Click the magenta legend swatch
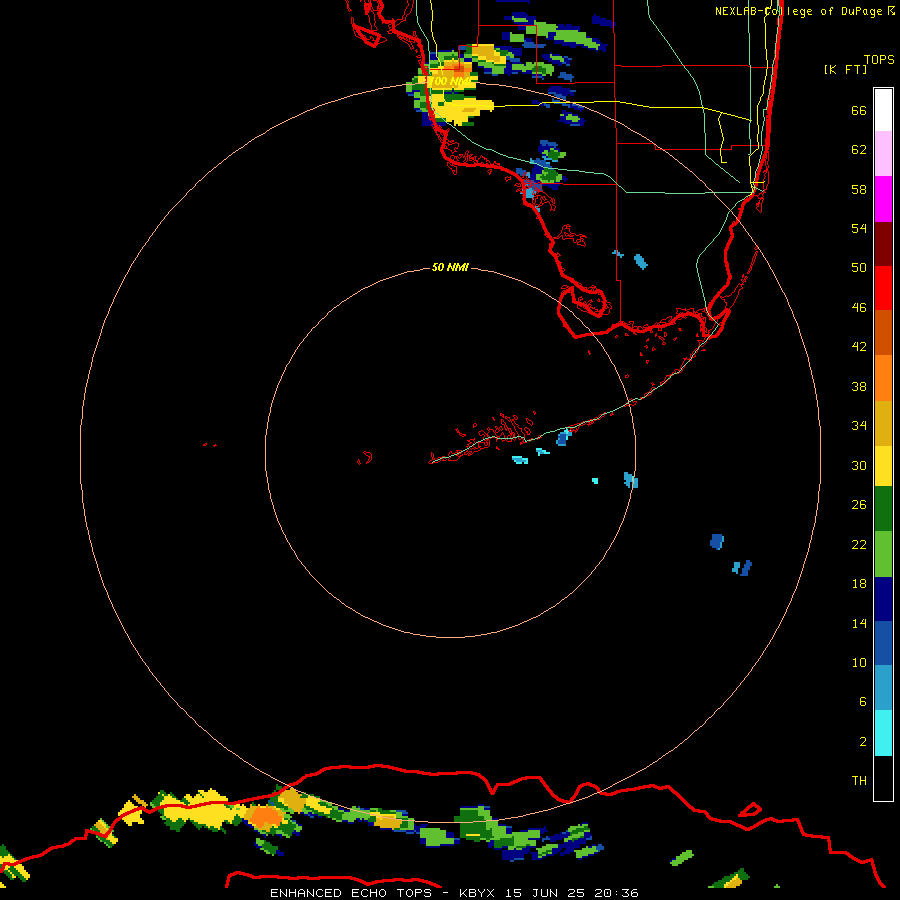Screen dimensions: 900x900 883,199
